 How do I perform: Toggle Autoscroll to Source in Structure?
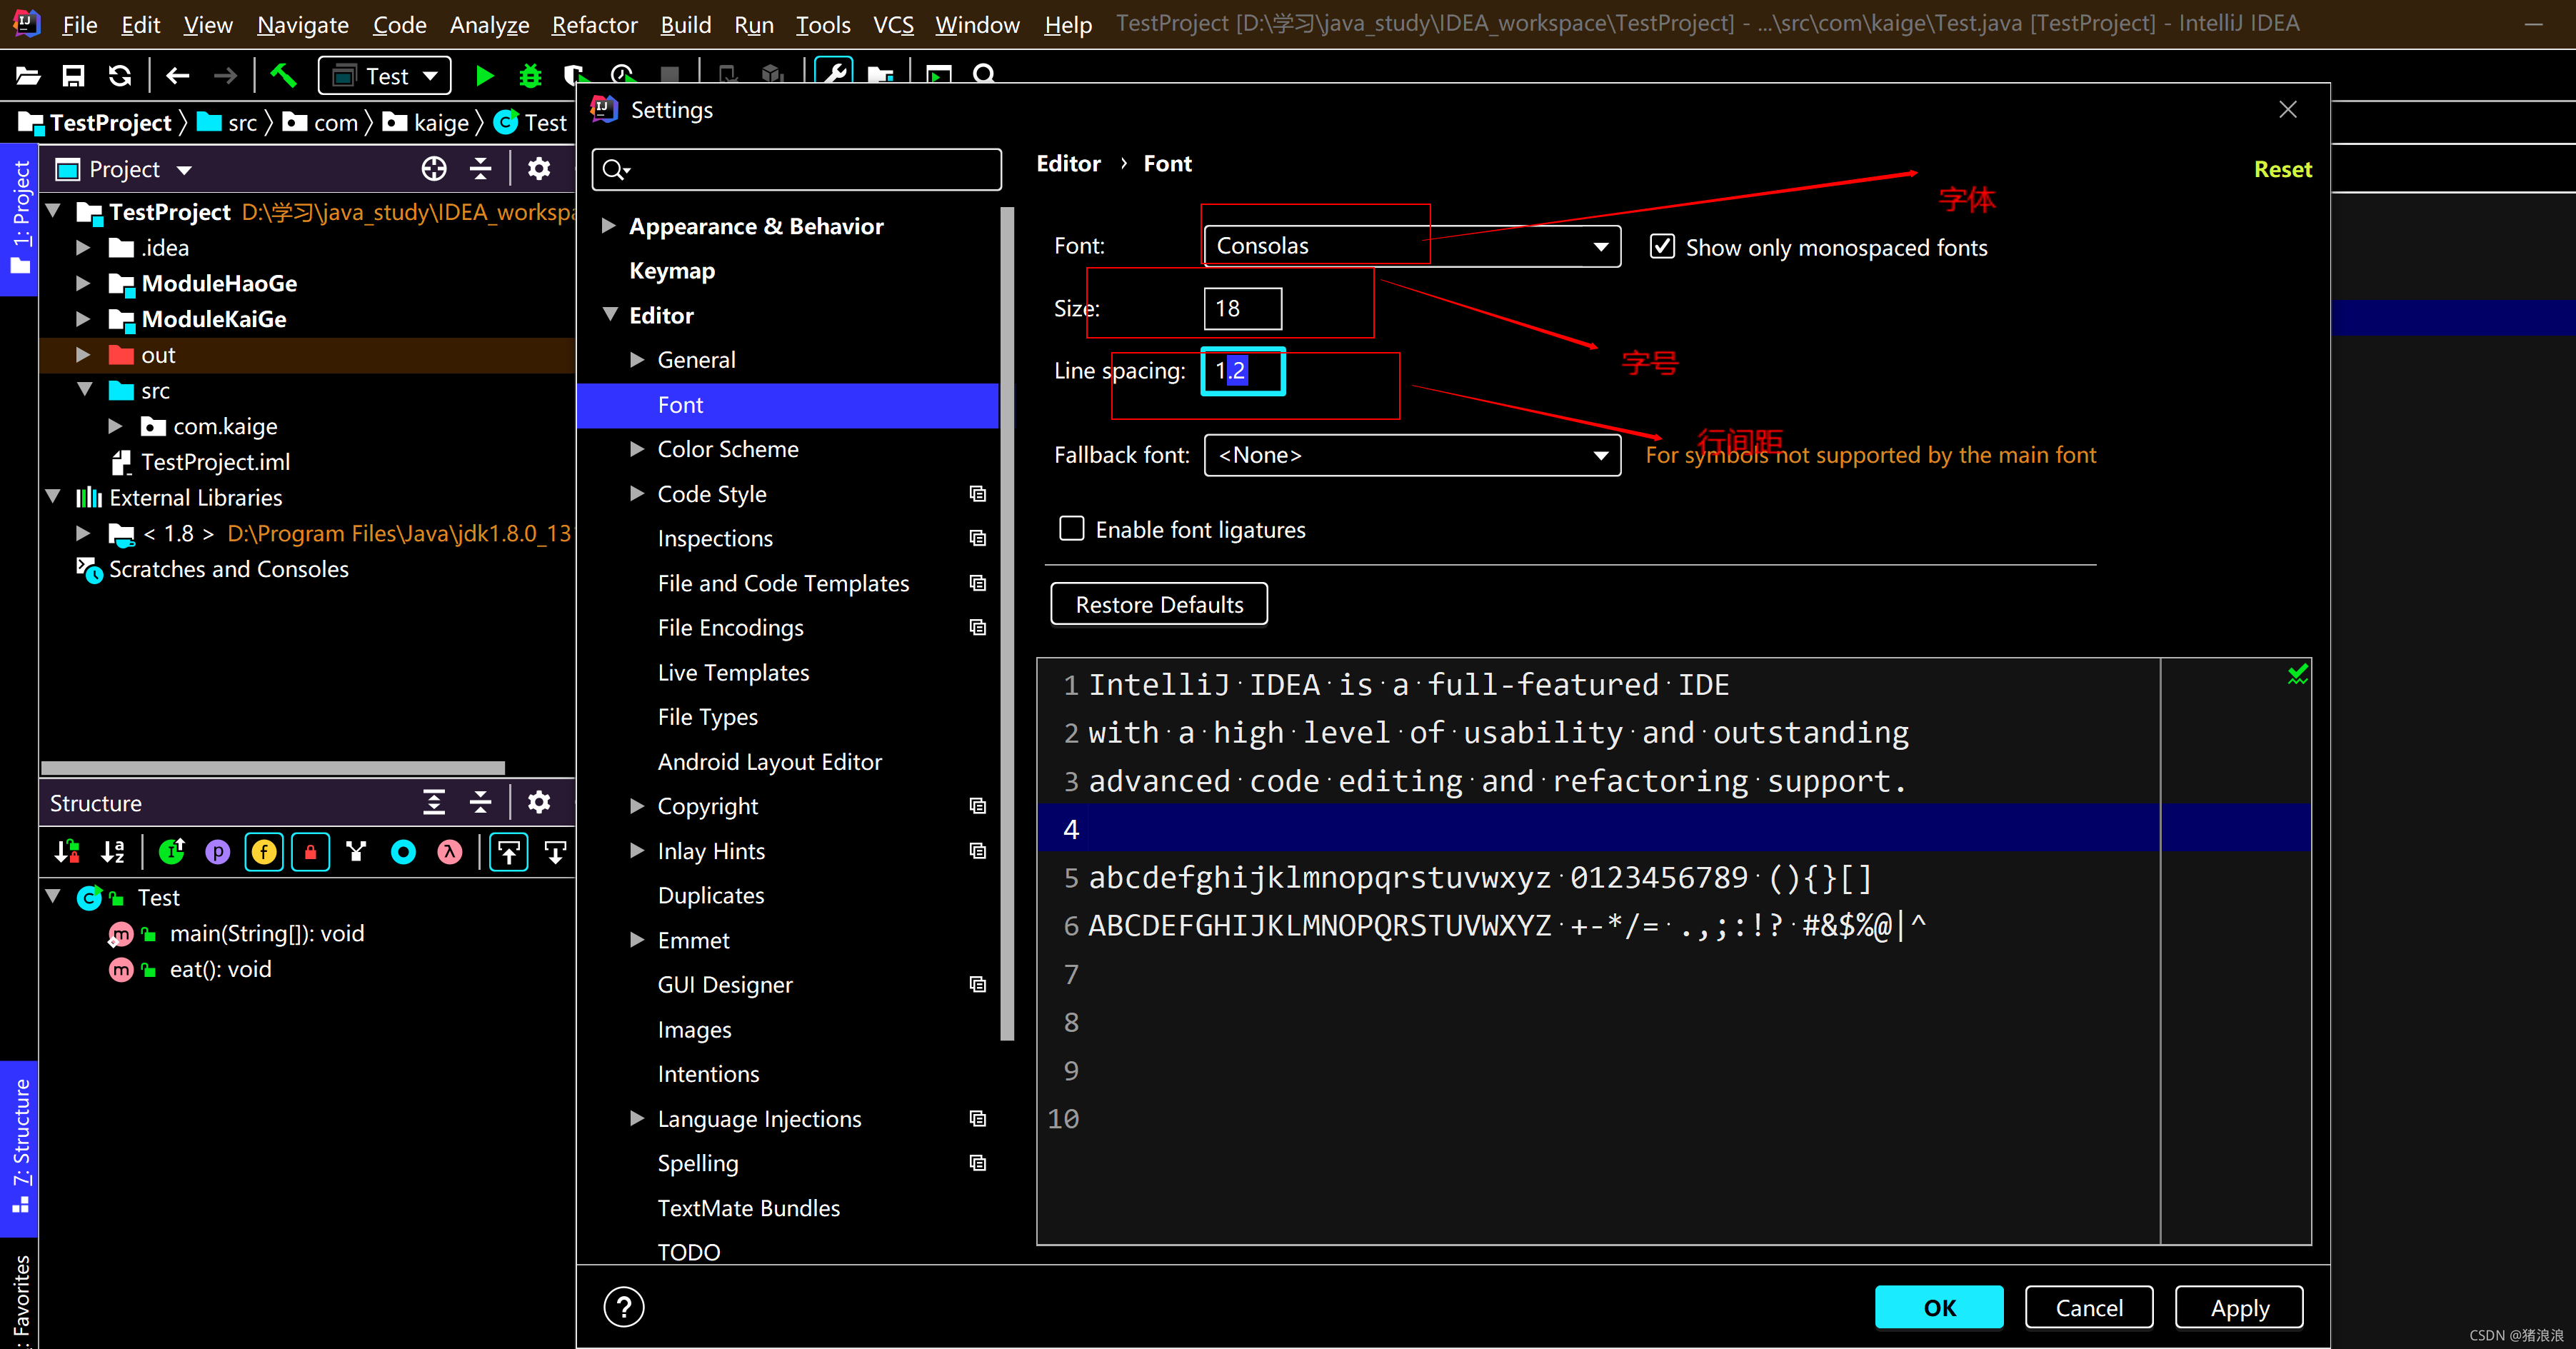click(x=509, y=852)
